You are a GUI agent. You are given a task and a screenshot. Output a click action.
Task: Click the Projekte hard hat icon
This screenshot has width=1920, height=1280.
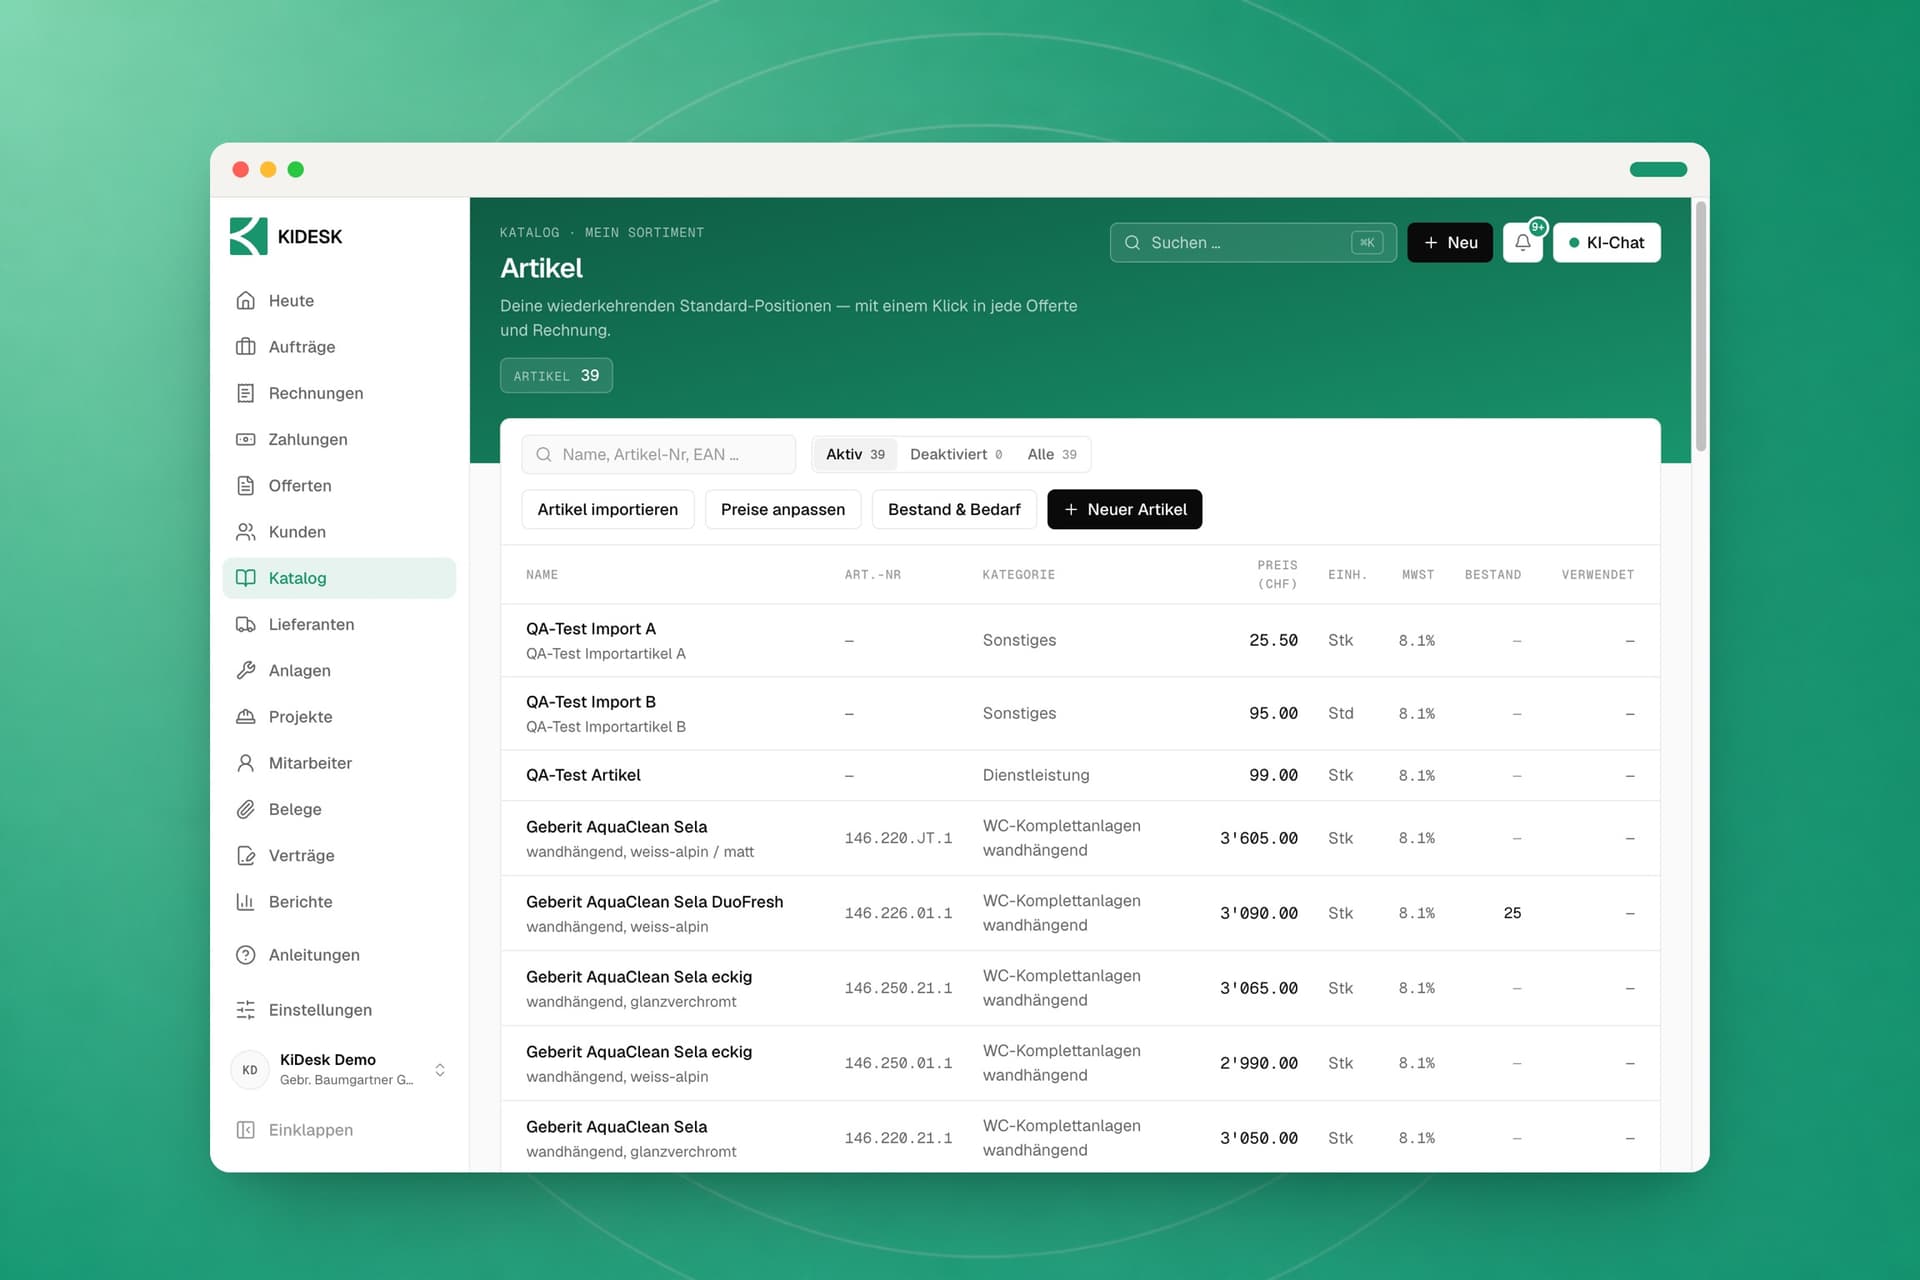[245, 716]
